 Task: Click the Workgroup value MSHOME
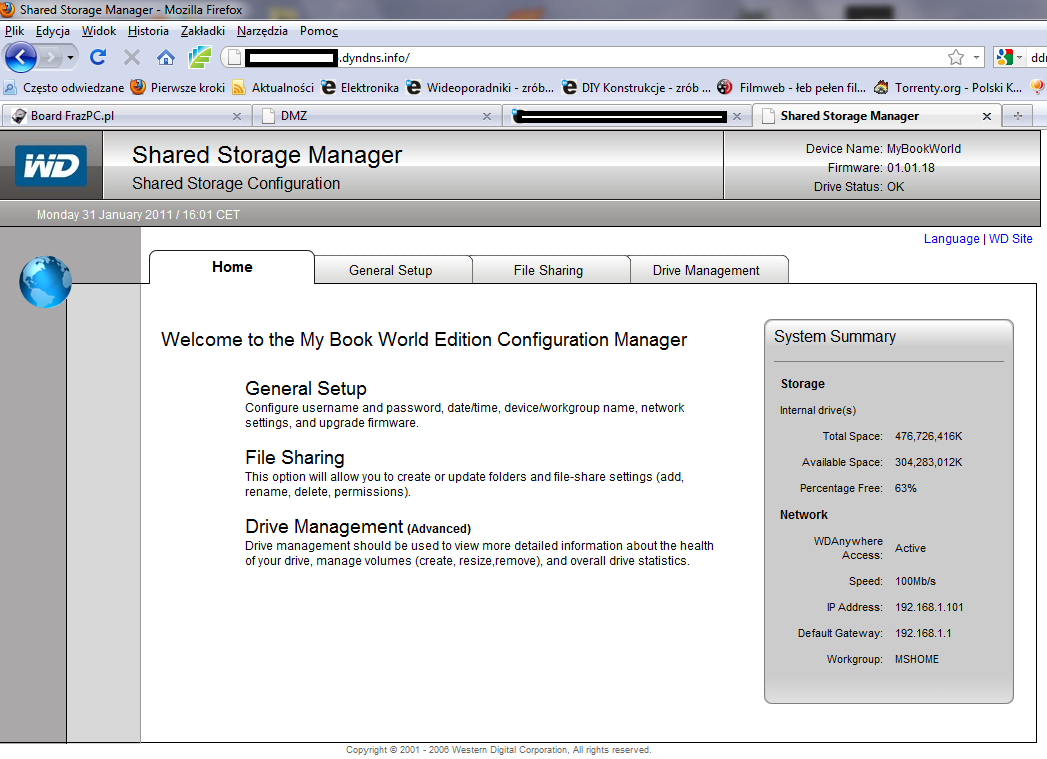pos(917,659)
